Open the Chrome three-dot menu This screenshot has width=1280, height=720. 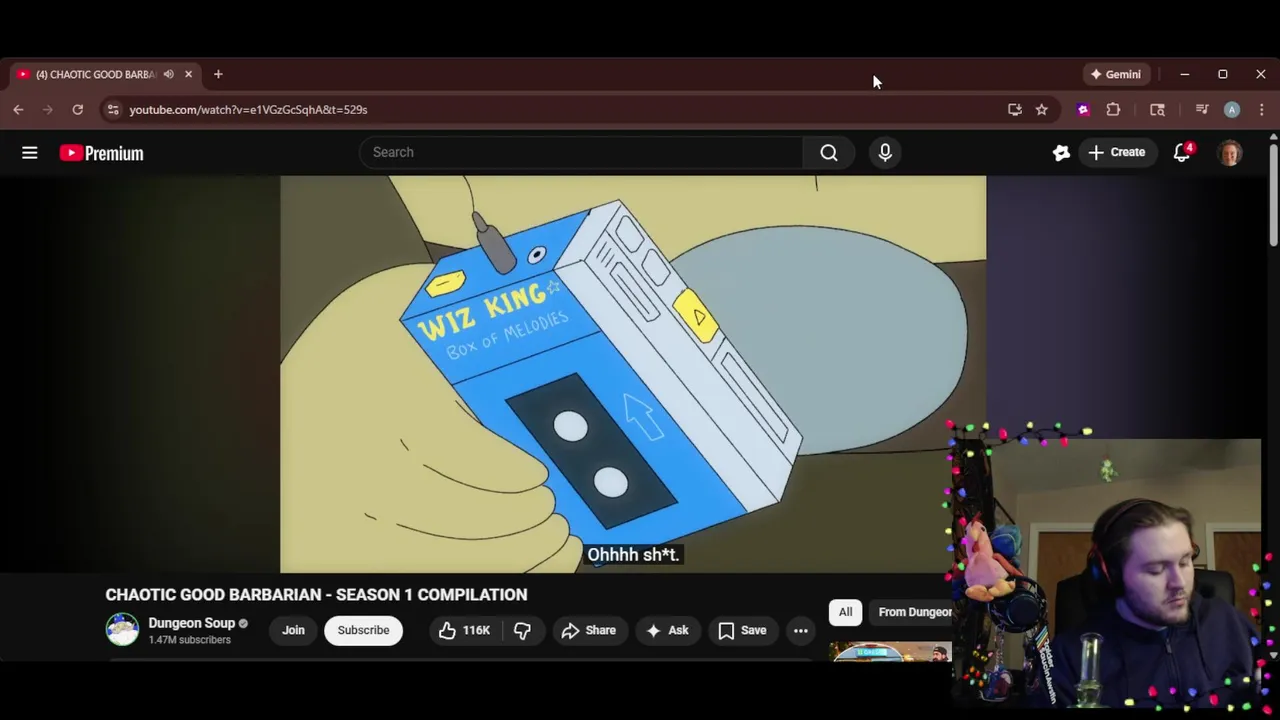[1261, 110]
